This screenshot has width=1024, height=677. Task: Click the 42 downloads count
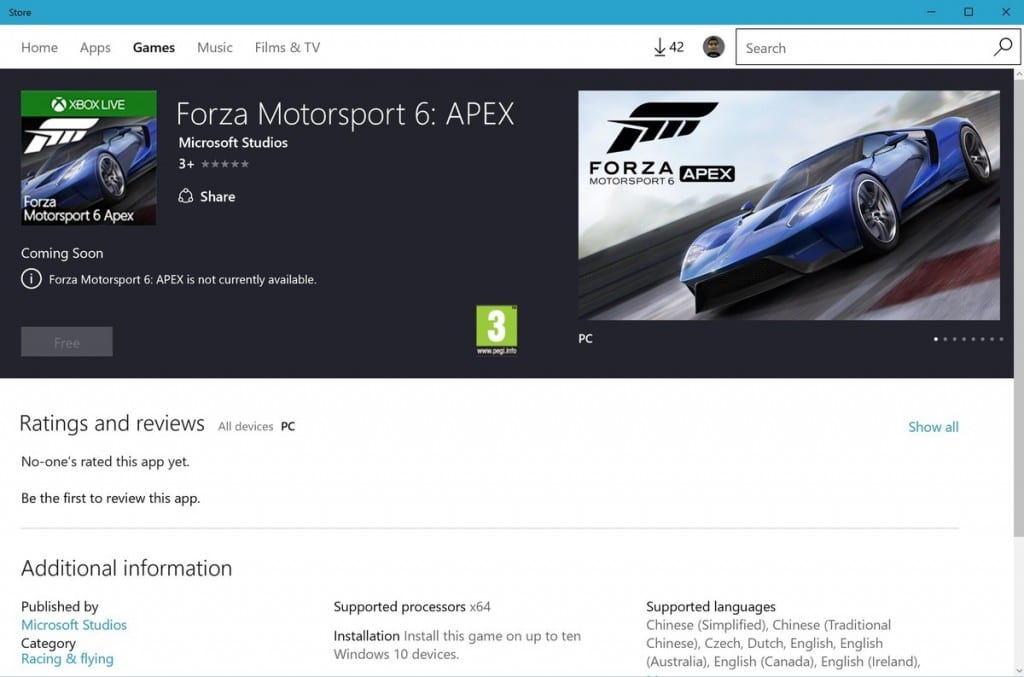(677, 47)
